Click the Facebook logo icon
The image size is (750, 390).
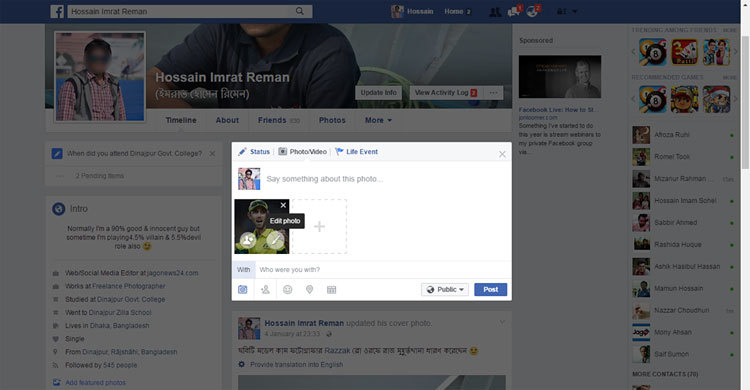pyautogui.click(x=57, y=11)
